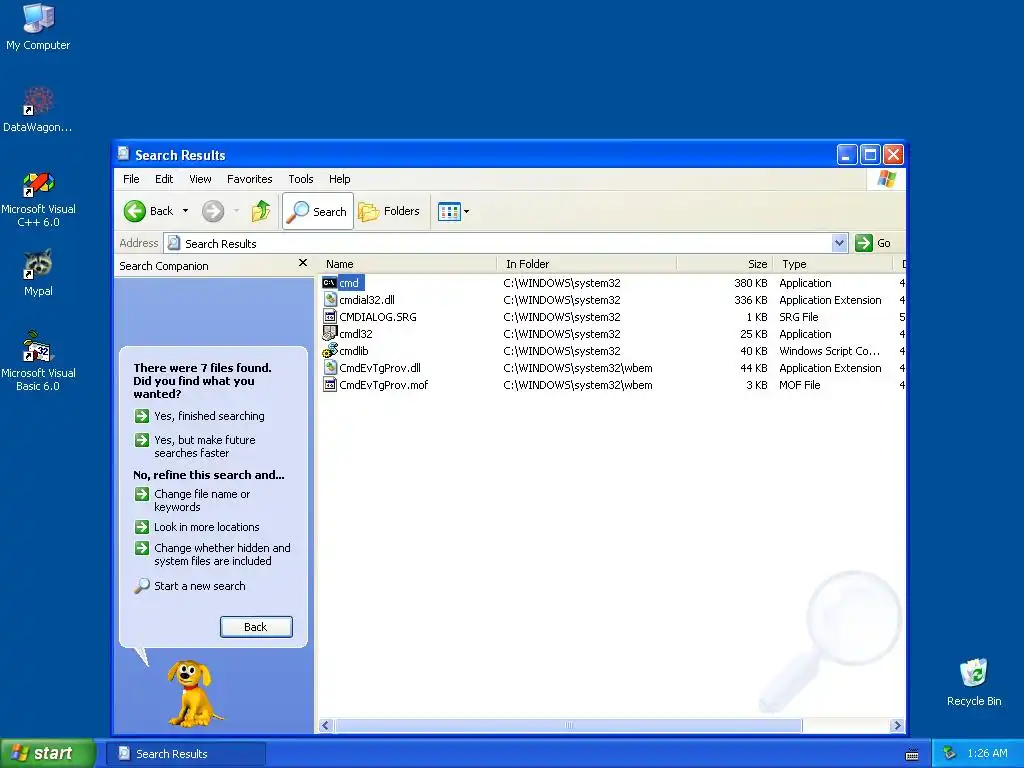
Task: Select the Recycle Bin icon
Action: tap(974, 682)
